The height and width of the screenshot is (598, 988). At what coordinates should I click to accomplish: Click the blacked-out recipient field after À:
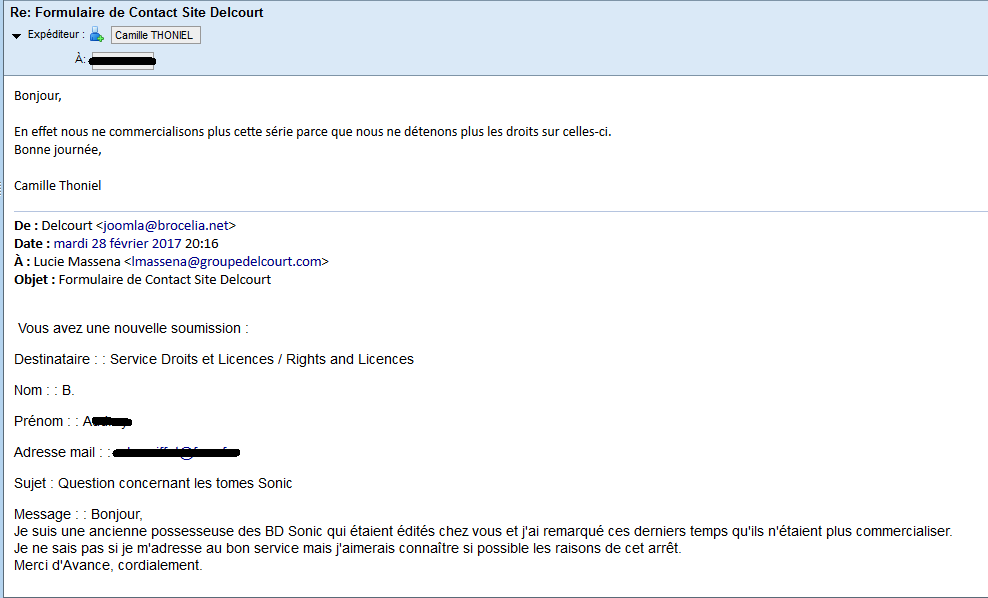[123, 60]
